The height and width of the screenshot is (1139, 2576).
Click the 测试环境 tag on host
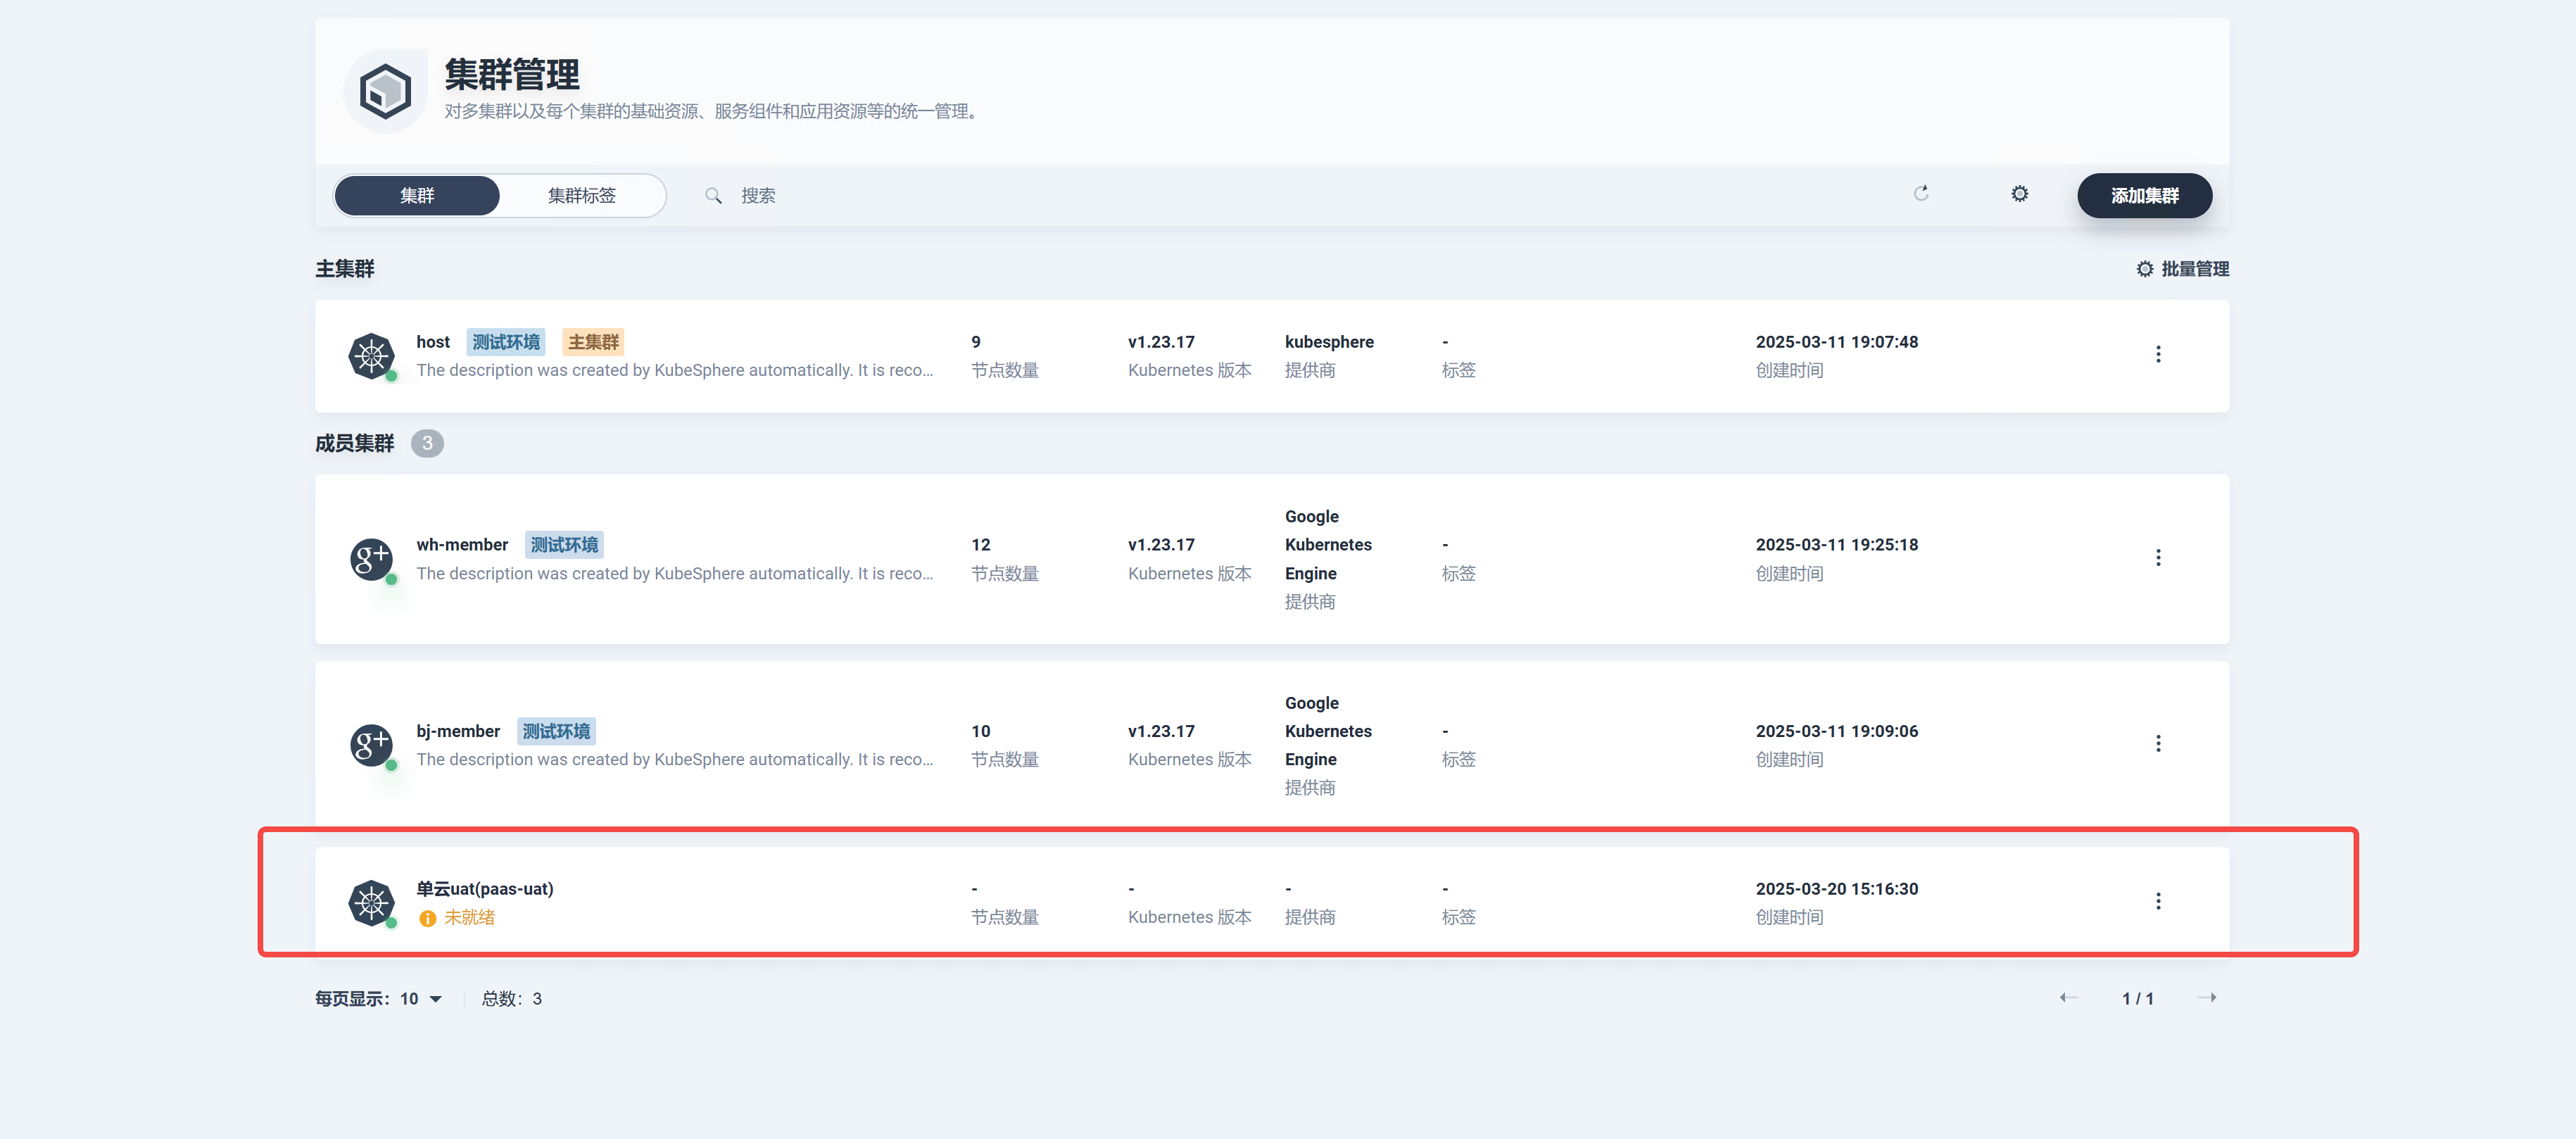point(506,342)
